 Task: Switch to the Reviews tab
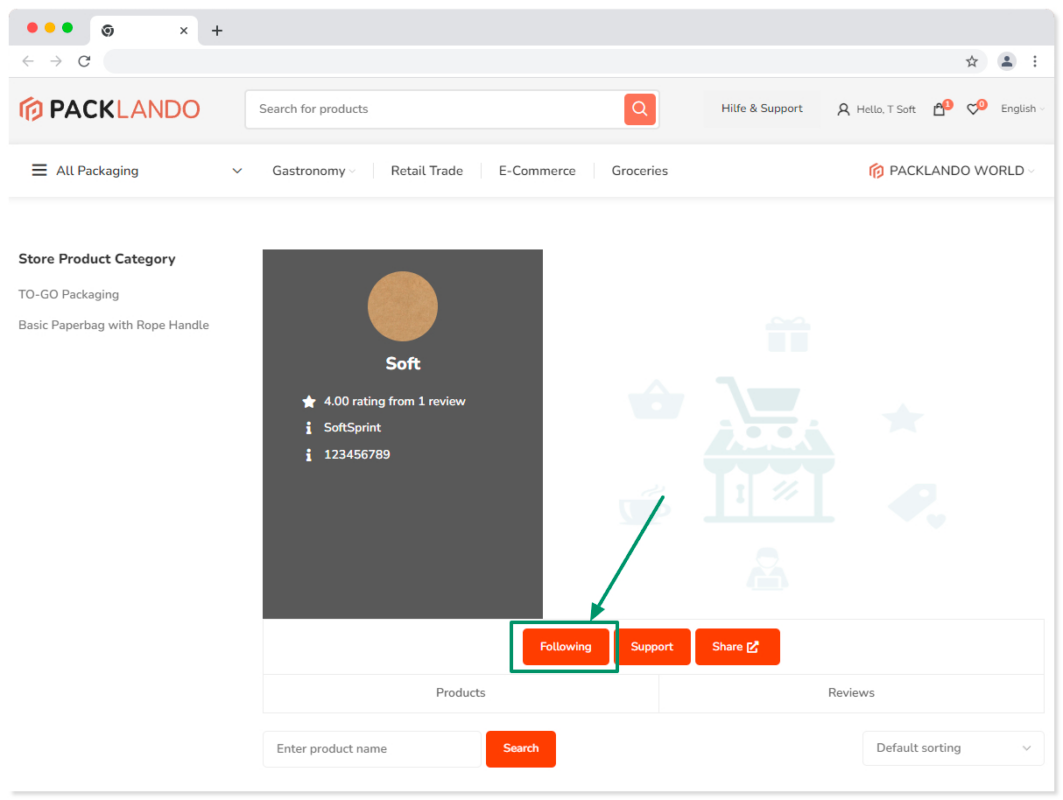point(851,693)
